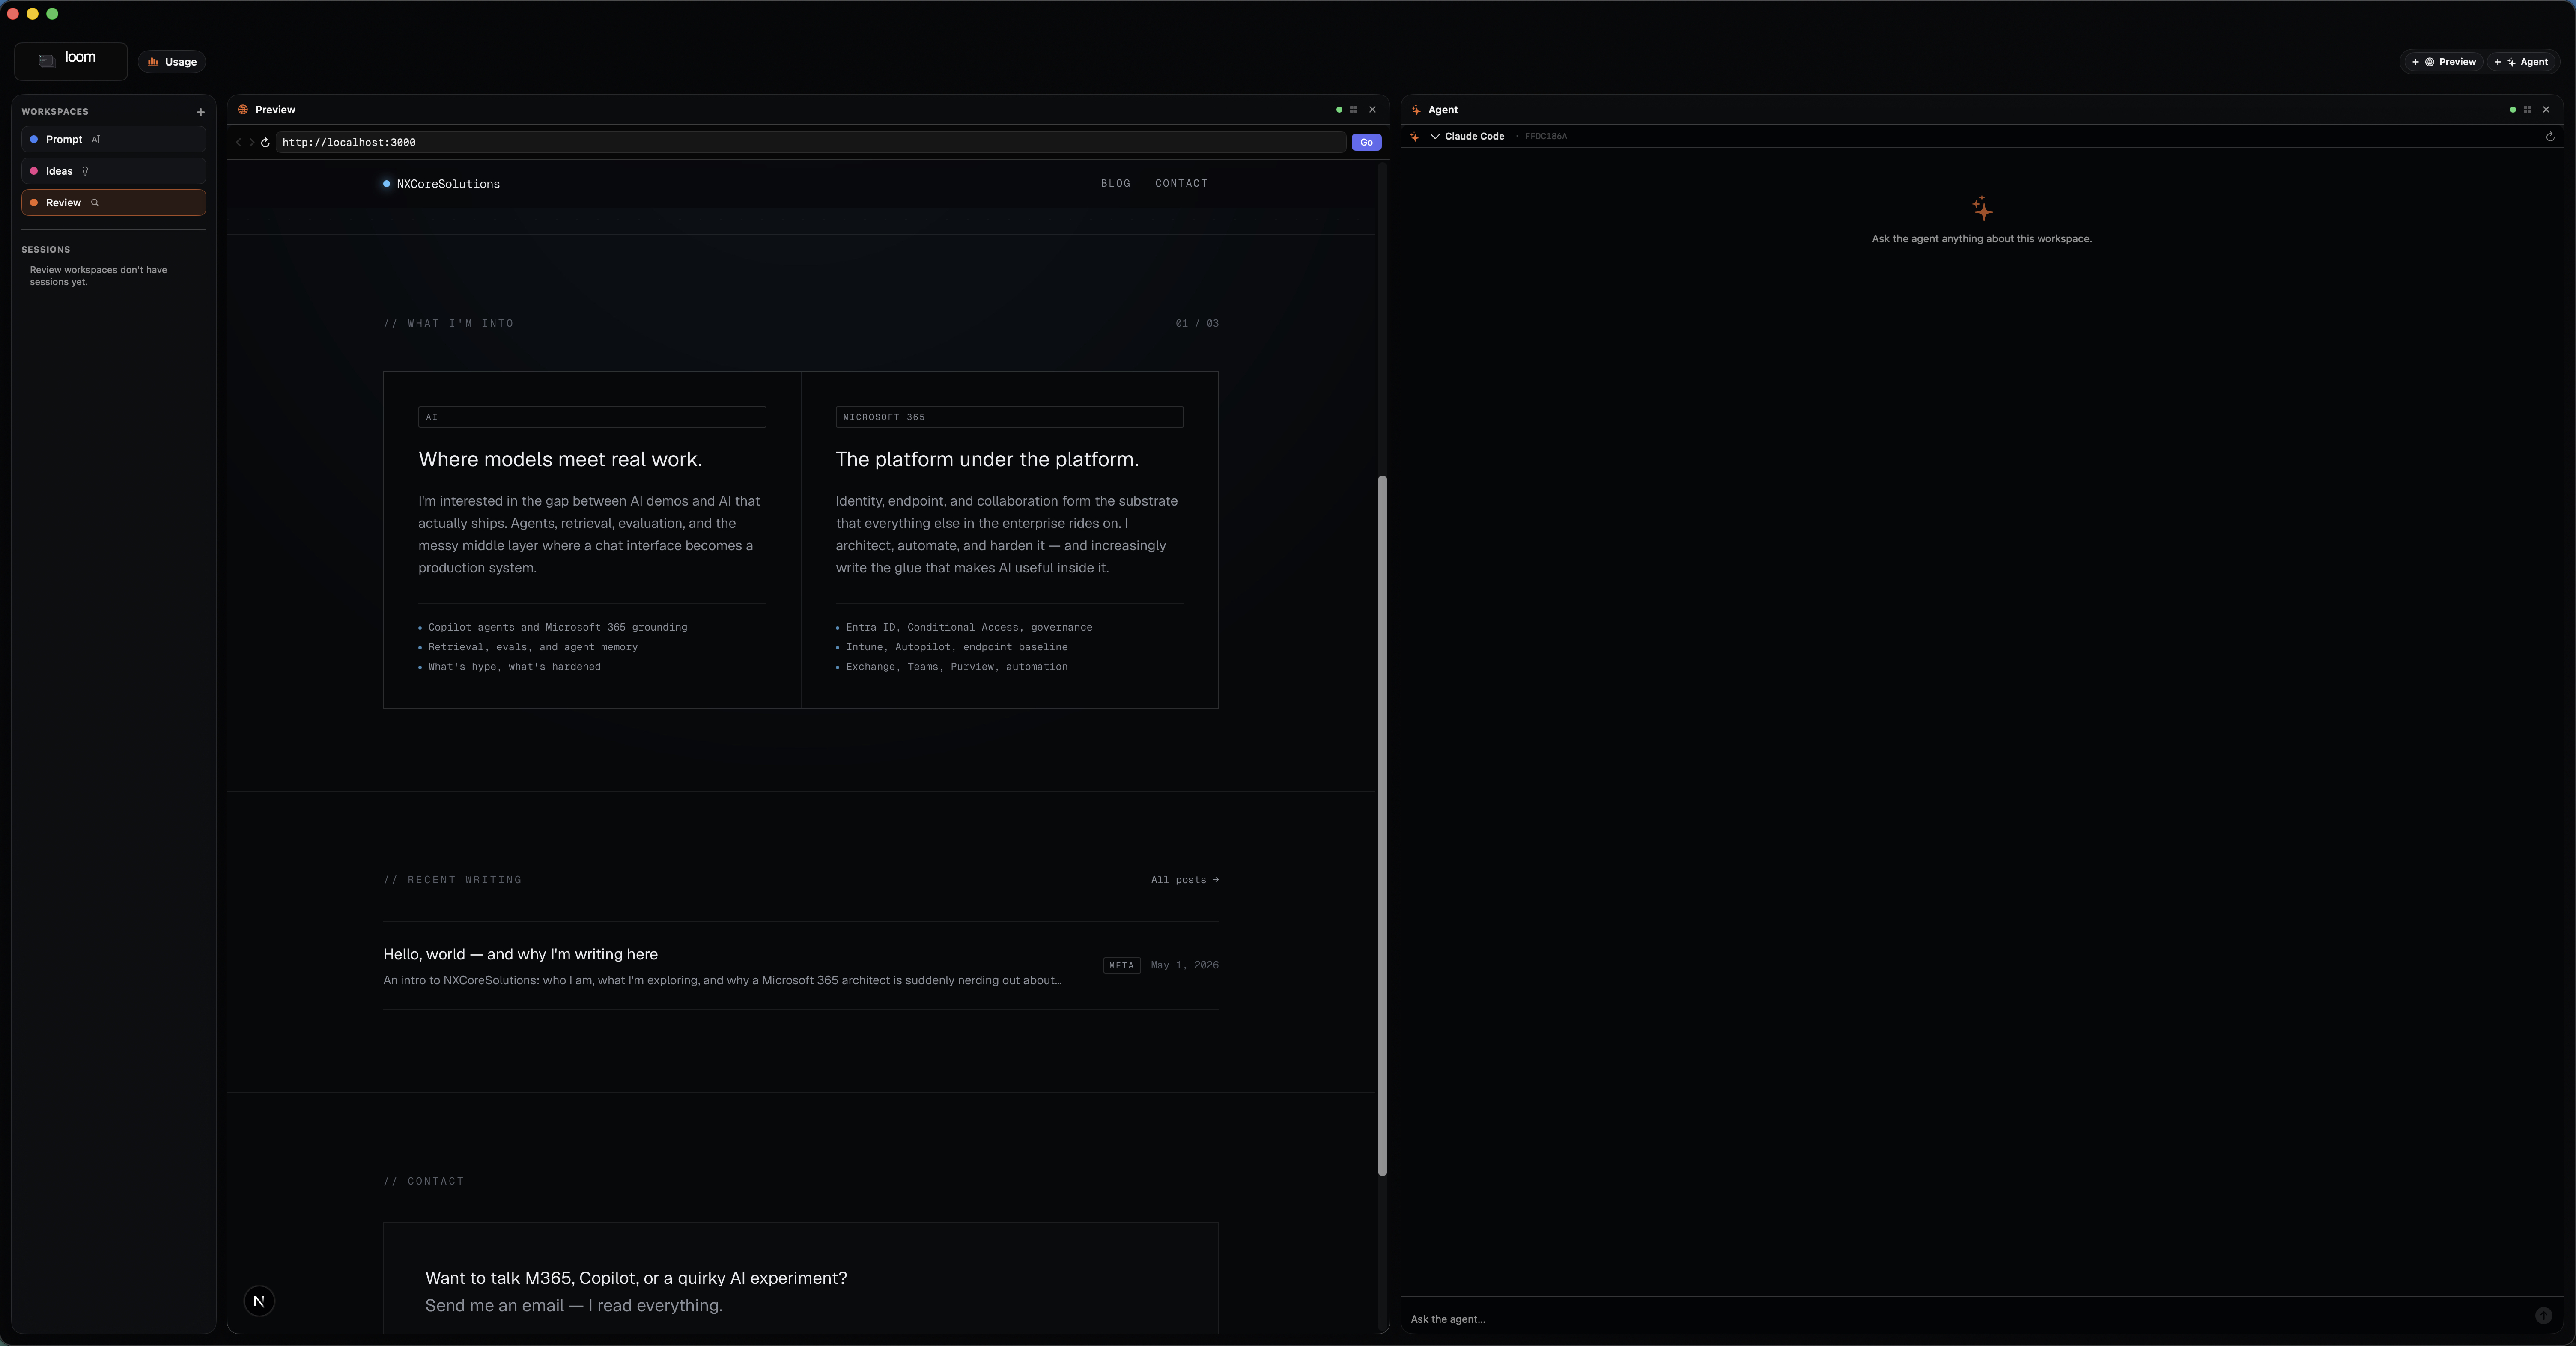Add a new Agent pane

[x=2521, y=62]
